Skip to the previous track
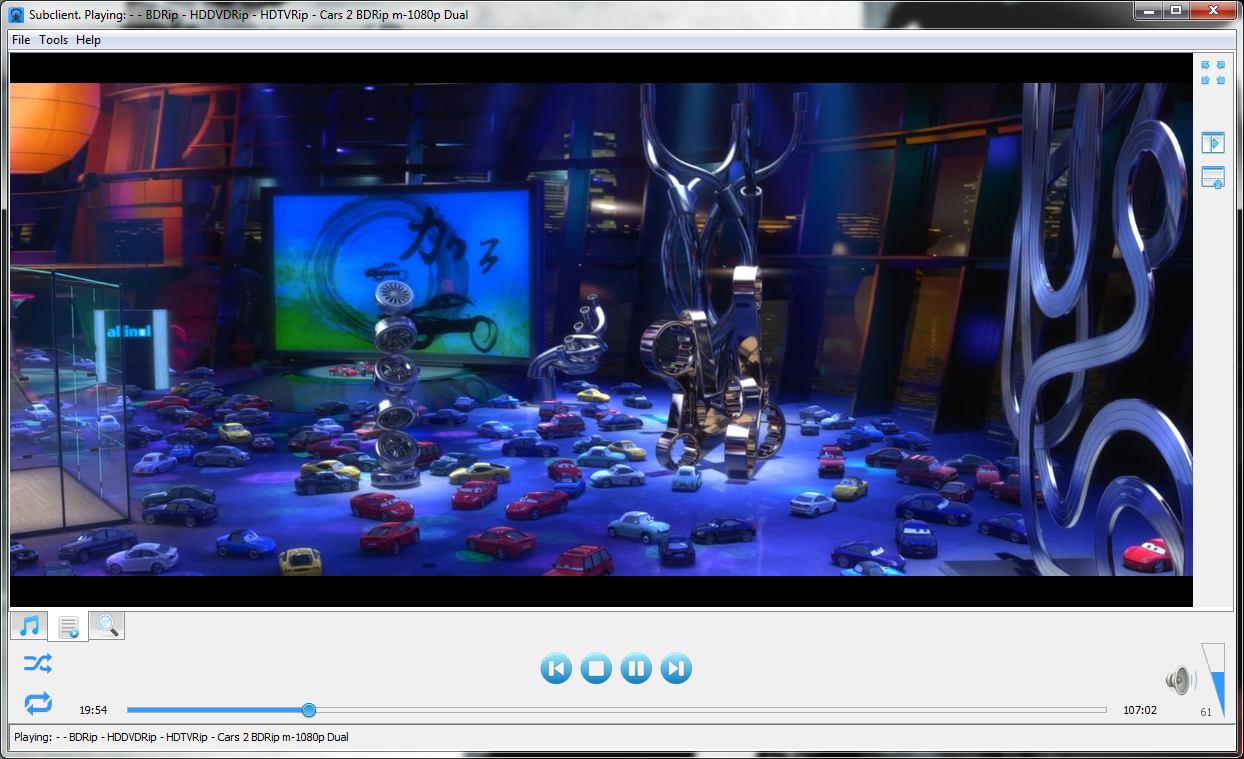Image resolution: width=1244 pixels, height=759 pixels. (x=556, y=668)
